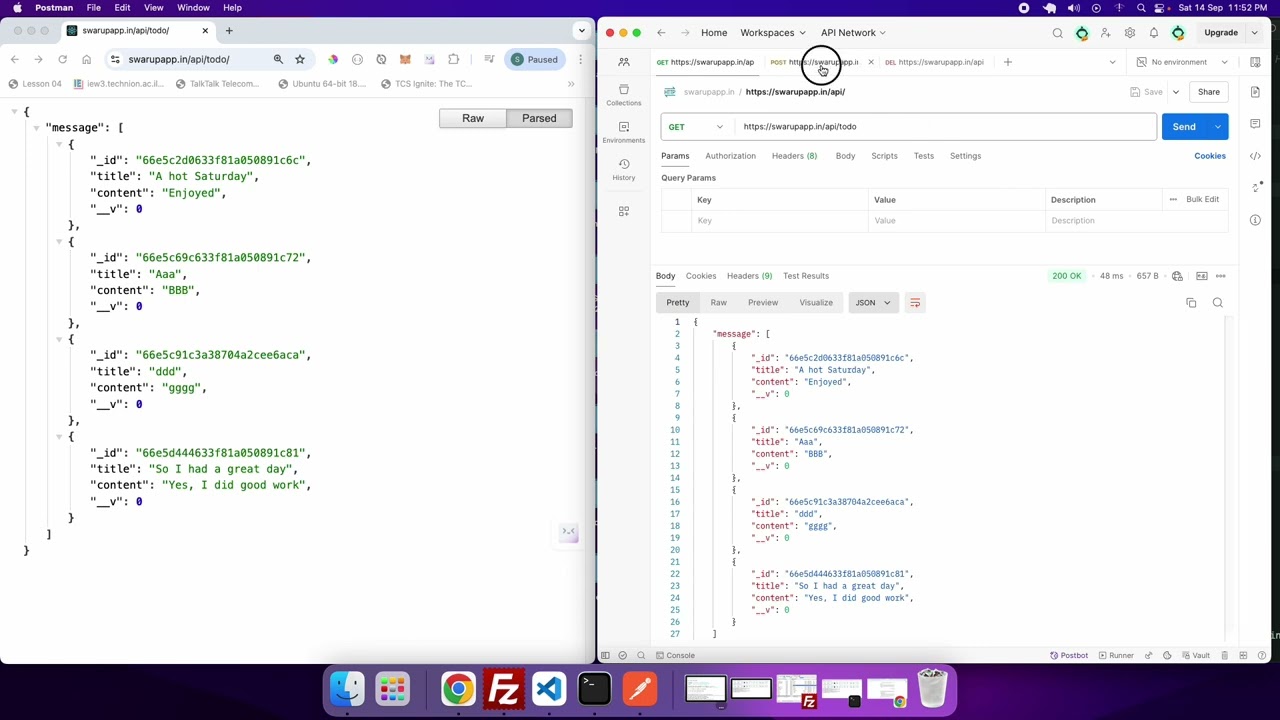Open Vault in the status bar
1280x720 pixels.
1194,655
